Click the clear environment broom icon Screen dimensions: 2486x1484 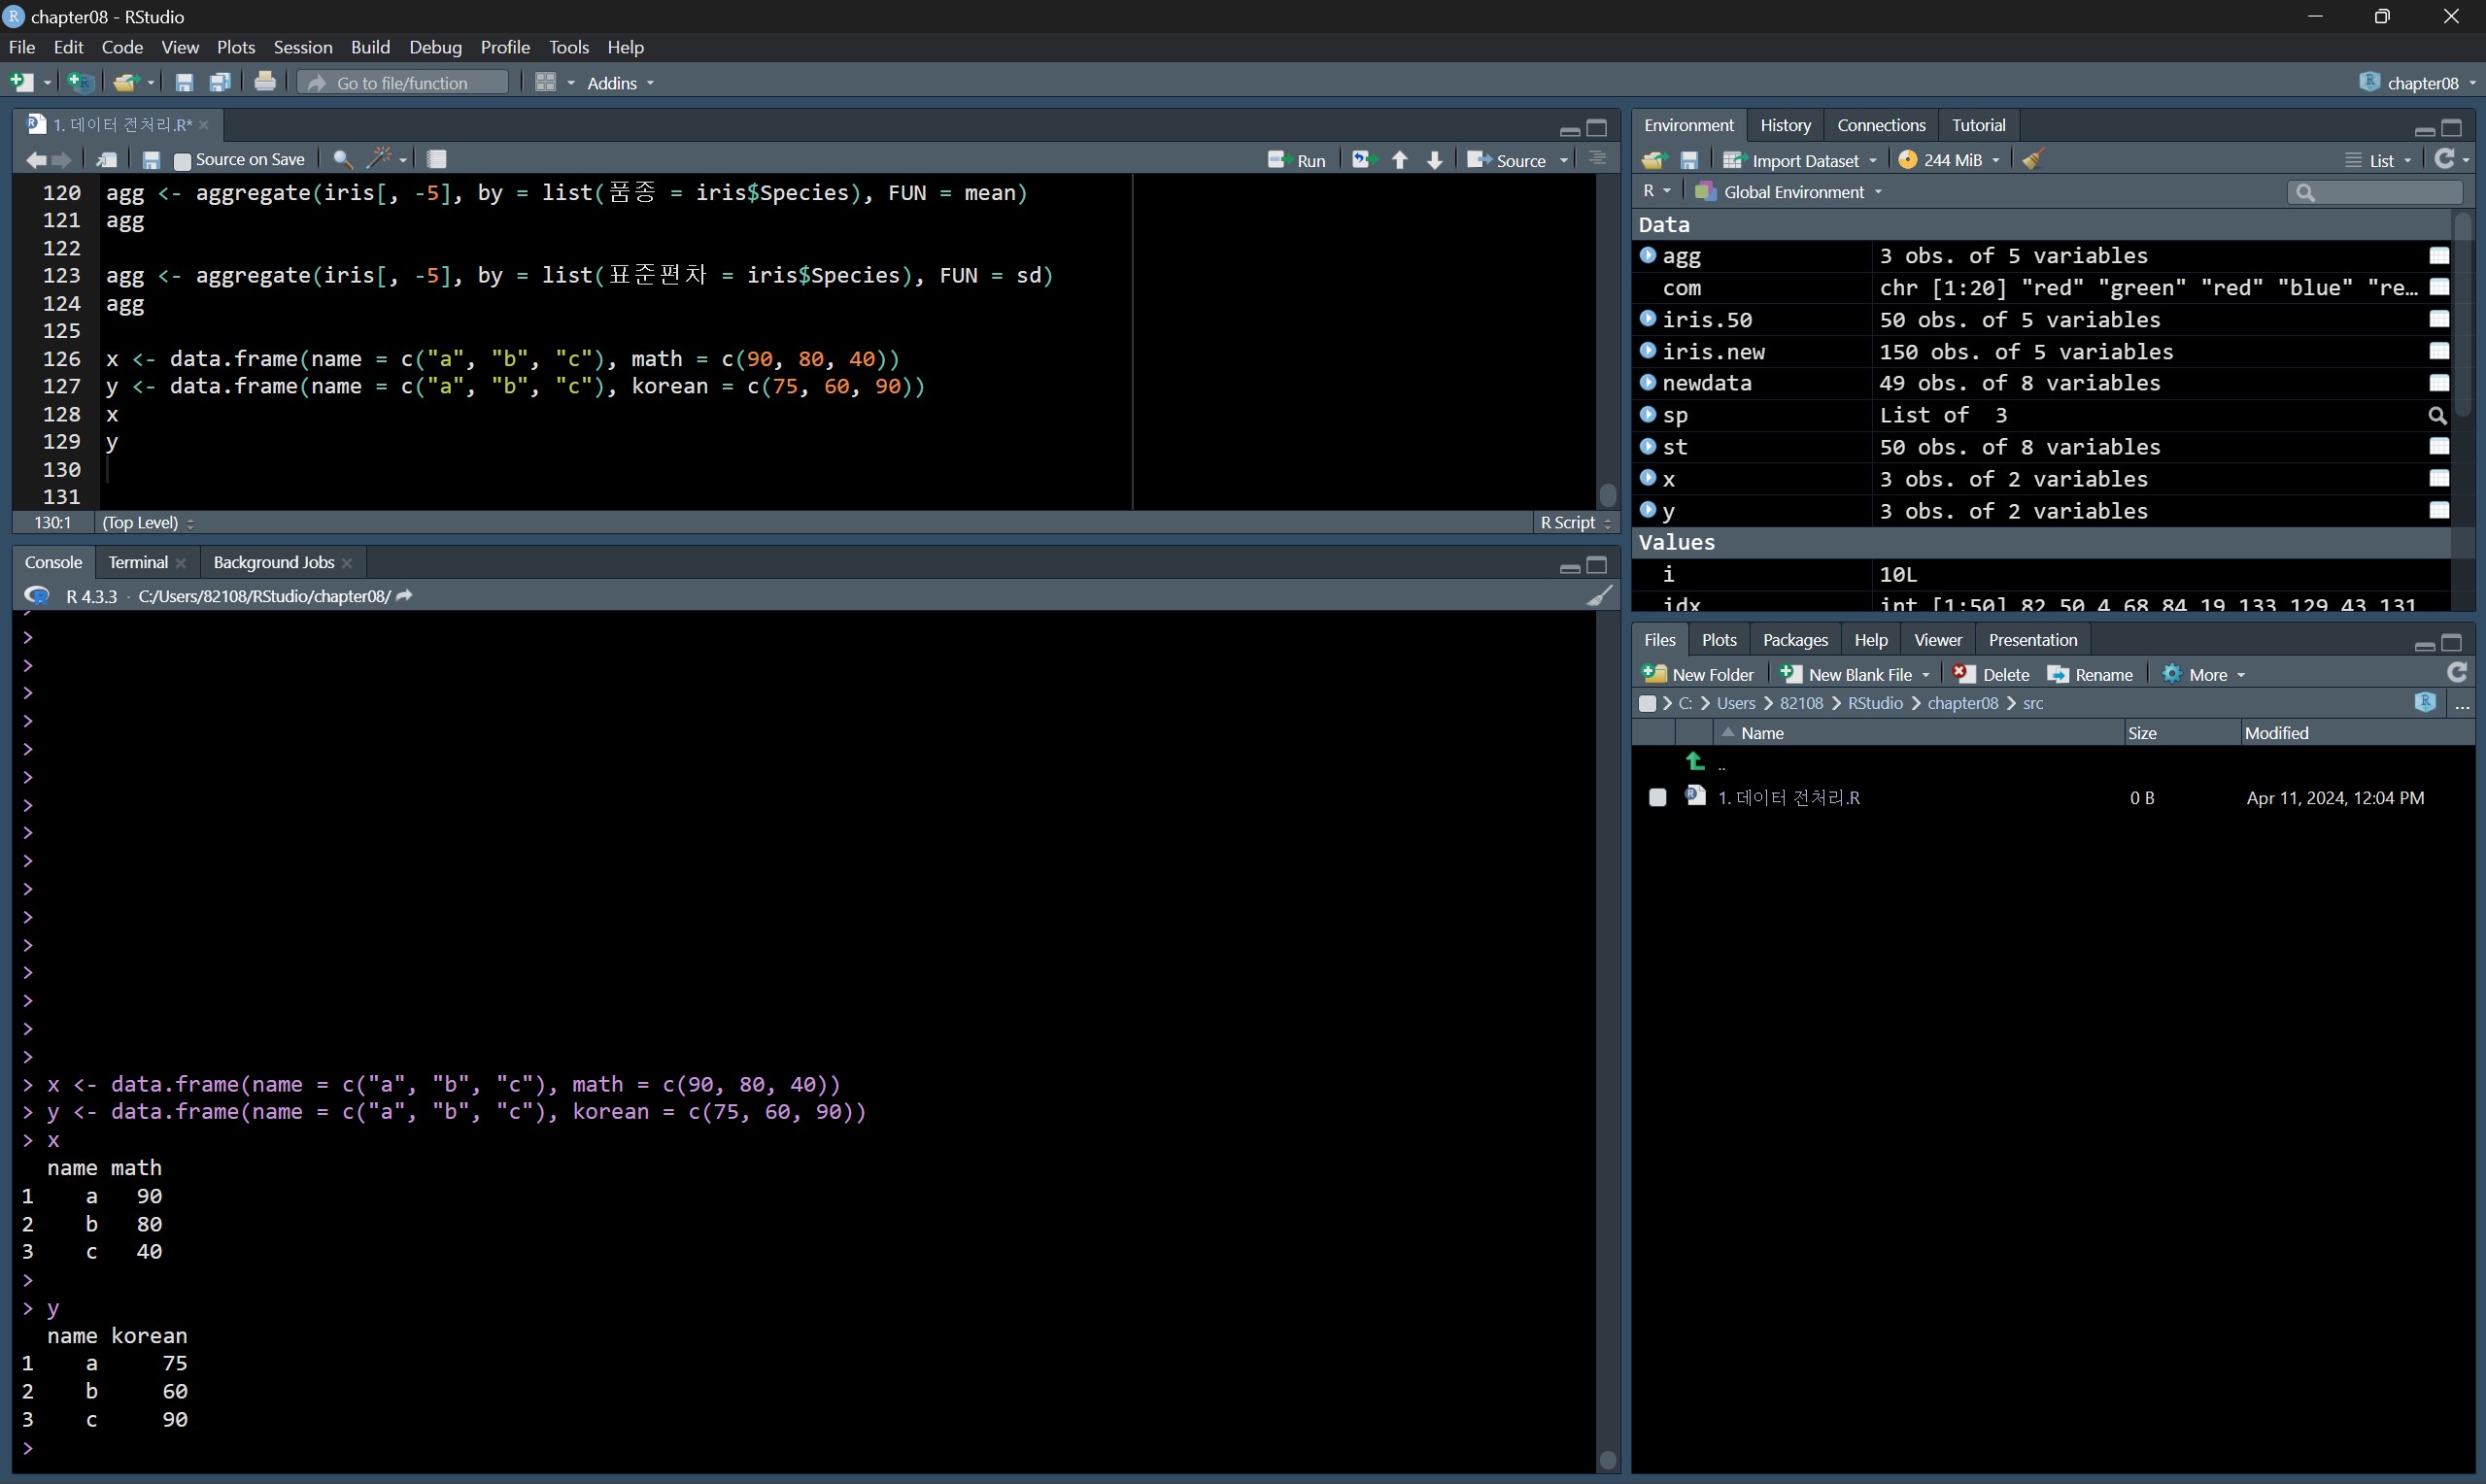tap(2032, 160)
